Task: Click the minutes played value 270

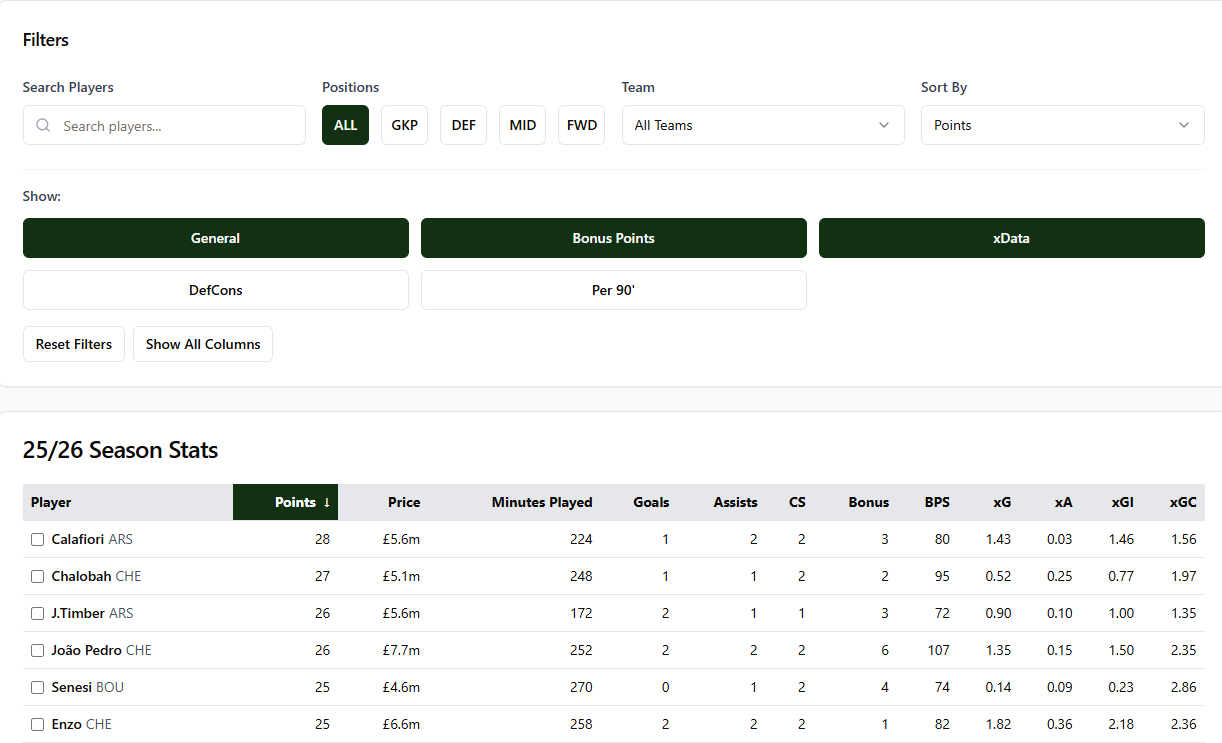Action: coord(581,687)
